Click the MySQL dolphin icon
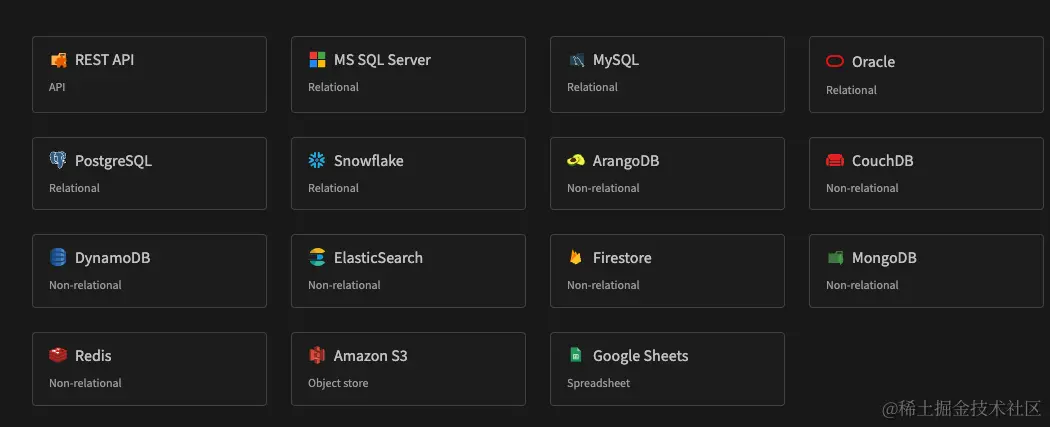 pyautogui.click(x=576, y=60)
